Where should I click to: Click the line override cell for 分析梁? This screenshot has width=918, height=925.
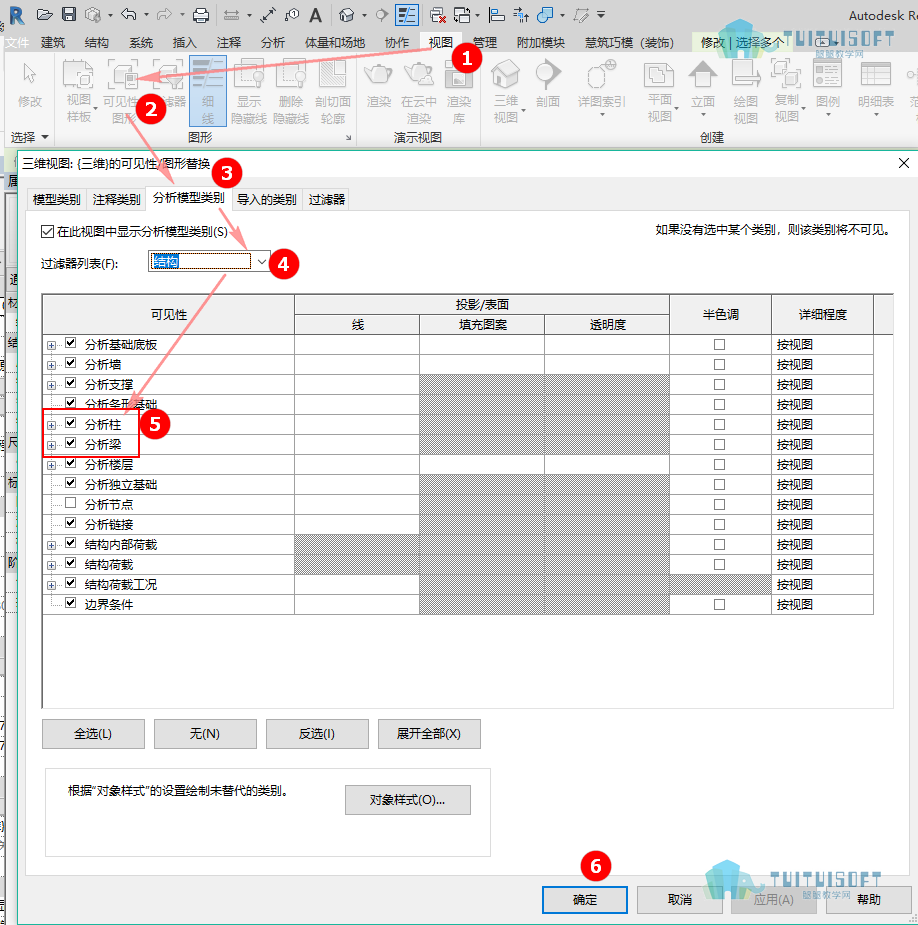pos(357,444)
